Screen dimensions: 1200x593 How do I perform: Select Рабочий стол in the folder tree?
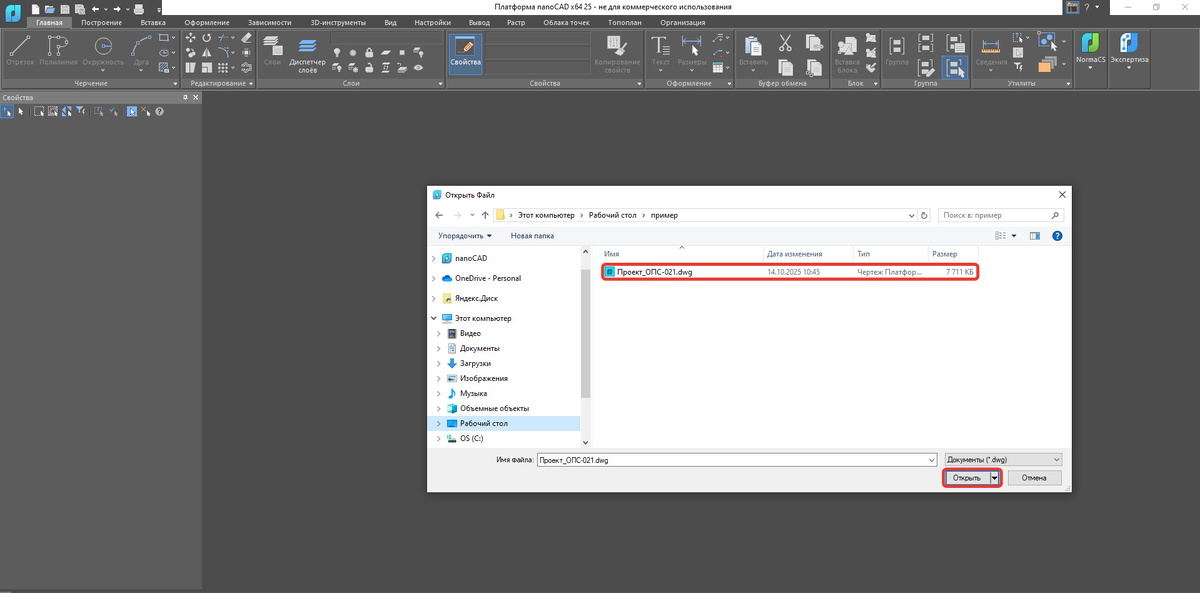(x=483, y=424)
